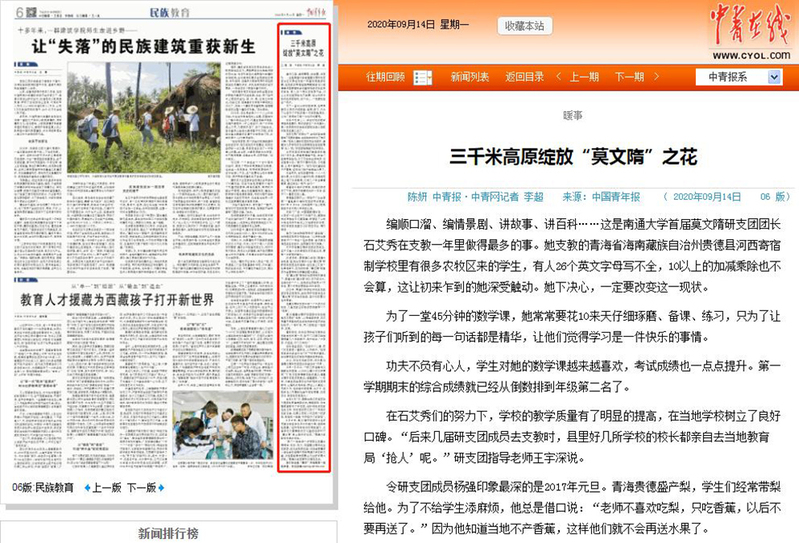Click the 民族教育 masthead on newspaper page
This screenshot has width=799, height=543.
(x=169, y=12)
